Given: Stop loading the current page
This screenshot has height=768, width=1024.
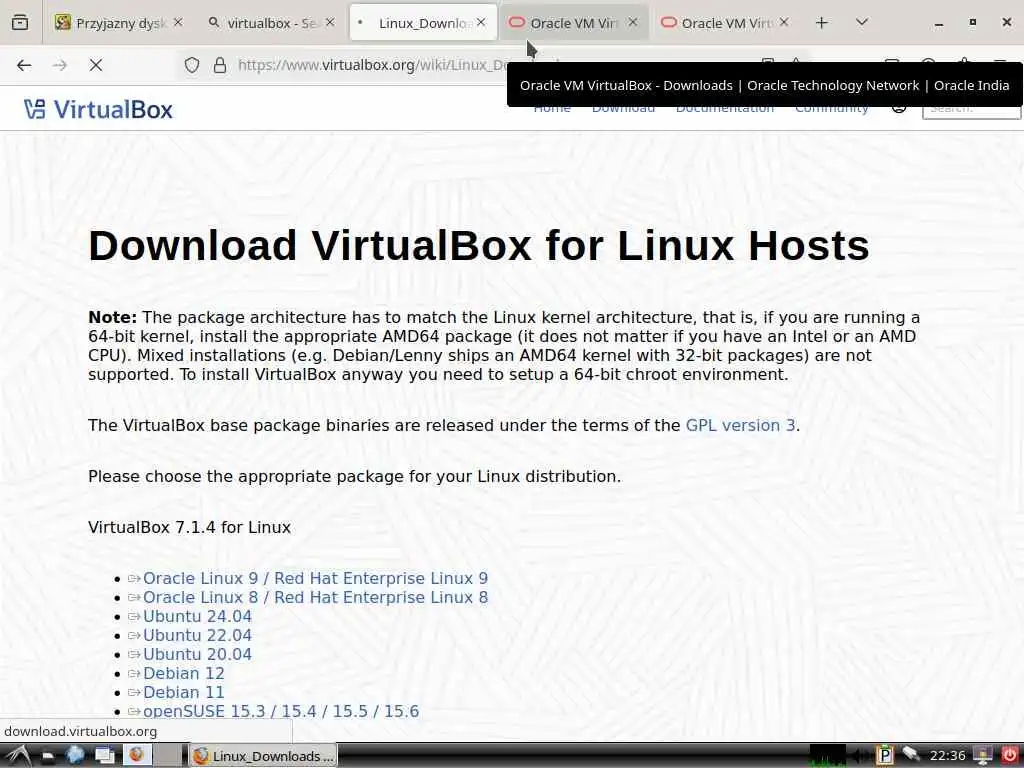Looking at the screenshot, I should (96, 65).
